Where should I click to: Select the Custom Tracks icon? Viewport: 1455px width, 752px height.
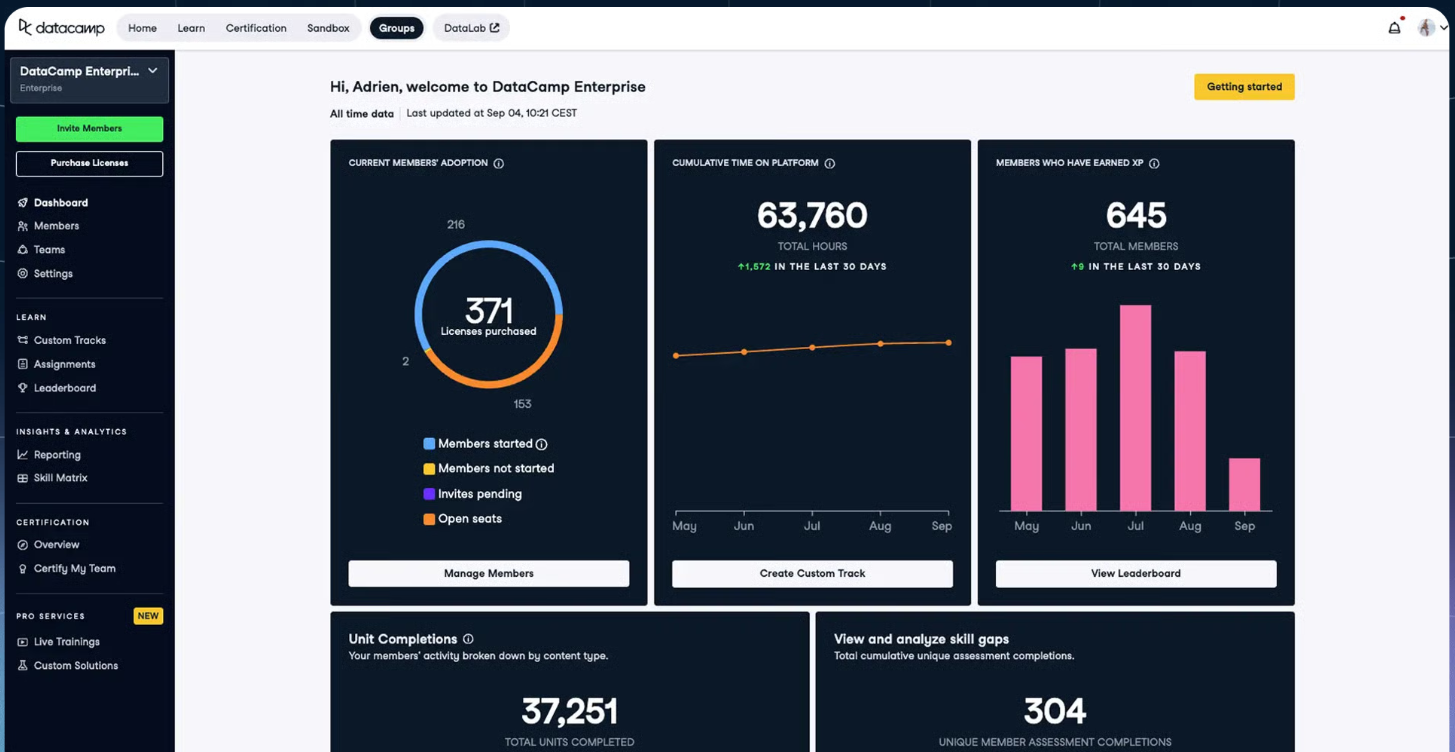click(x=22, y=340)
